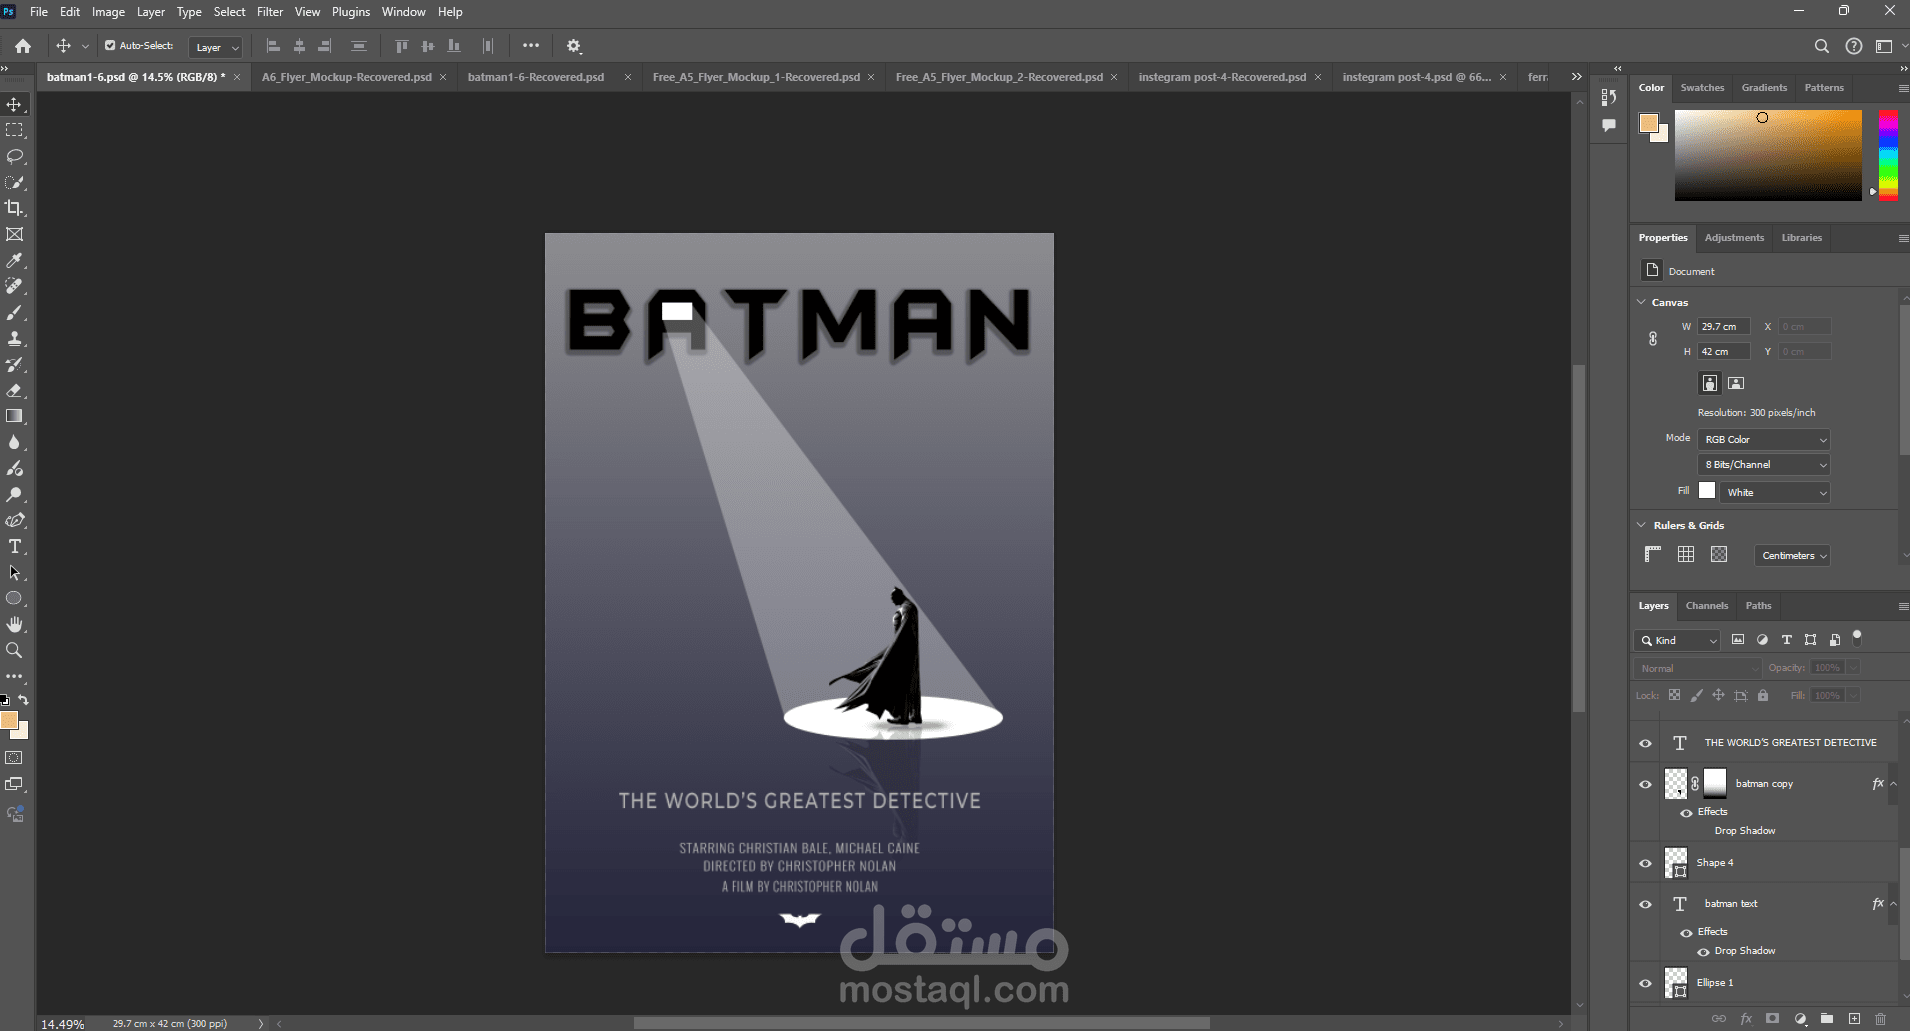Filter layers by type layers icon
Screen dimensions: 1910x1031
[1786, 640]
